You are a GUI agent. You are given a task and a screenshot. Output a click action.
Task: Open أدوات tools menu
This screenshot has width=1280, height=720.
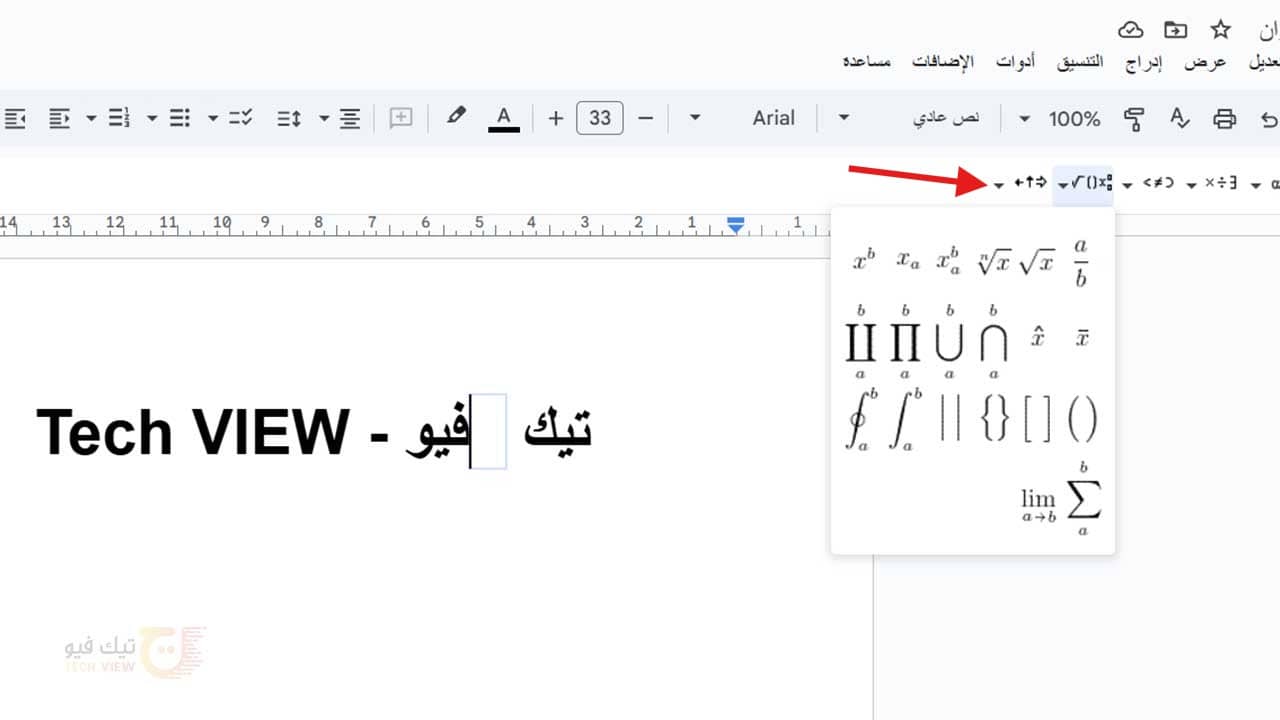click(x=1016, y=62)
